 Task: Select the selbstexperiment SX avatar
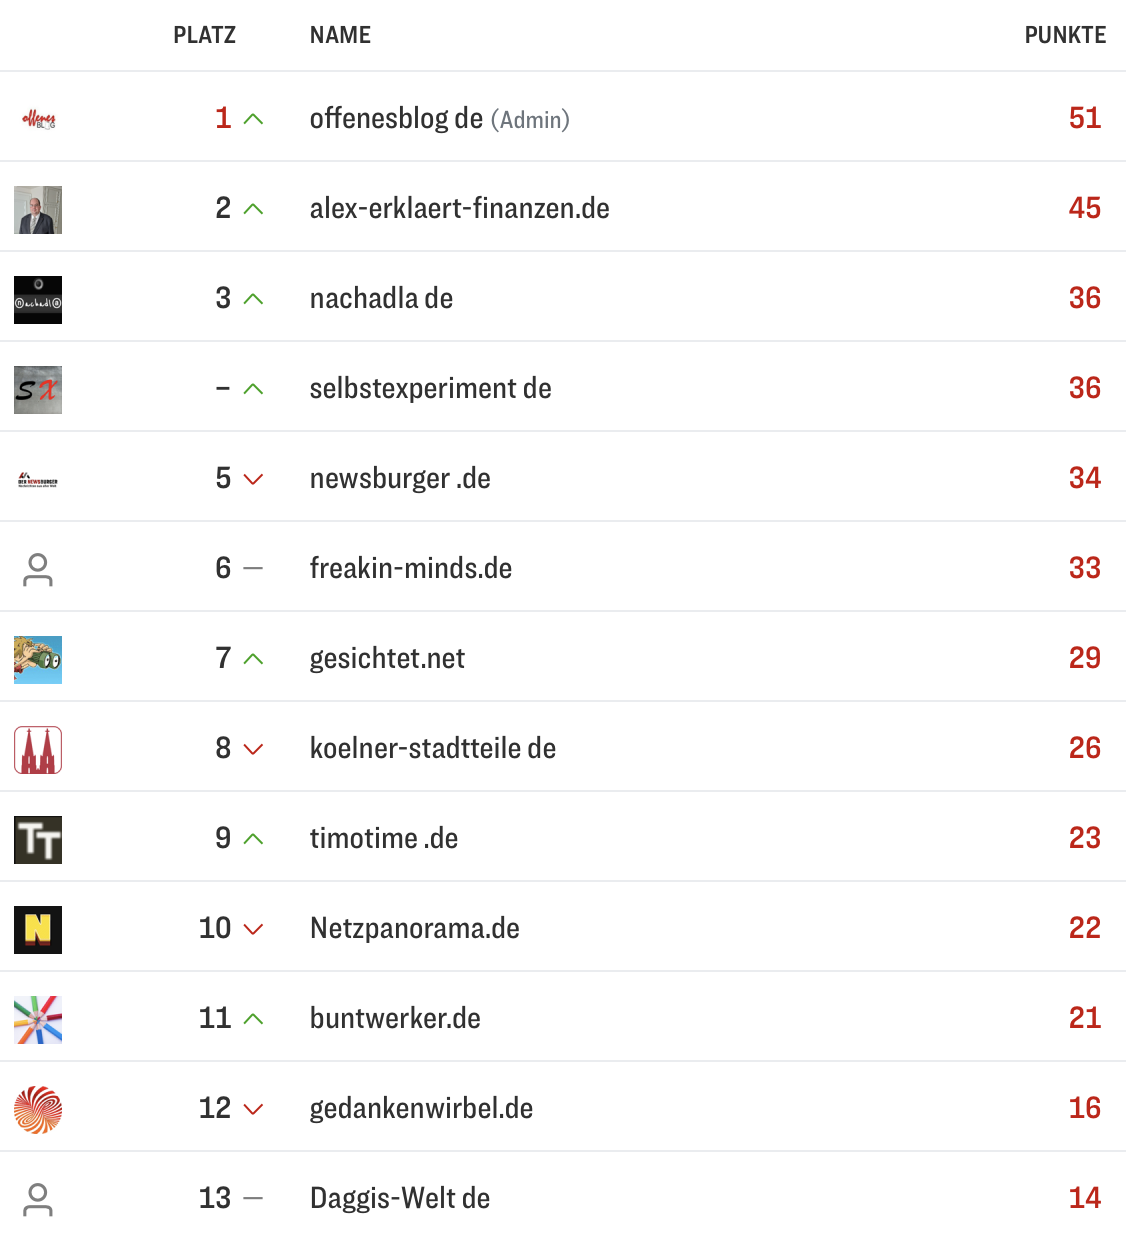tap(38, 390)
